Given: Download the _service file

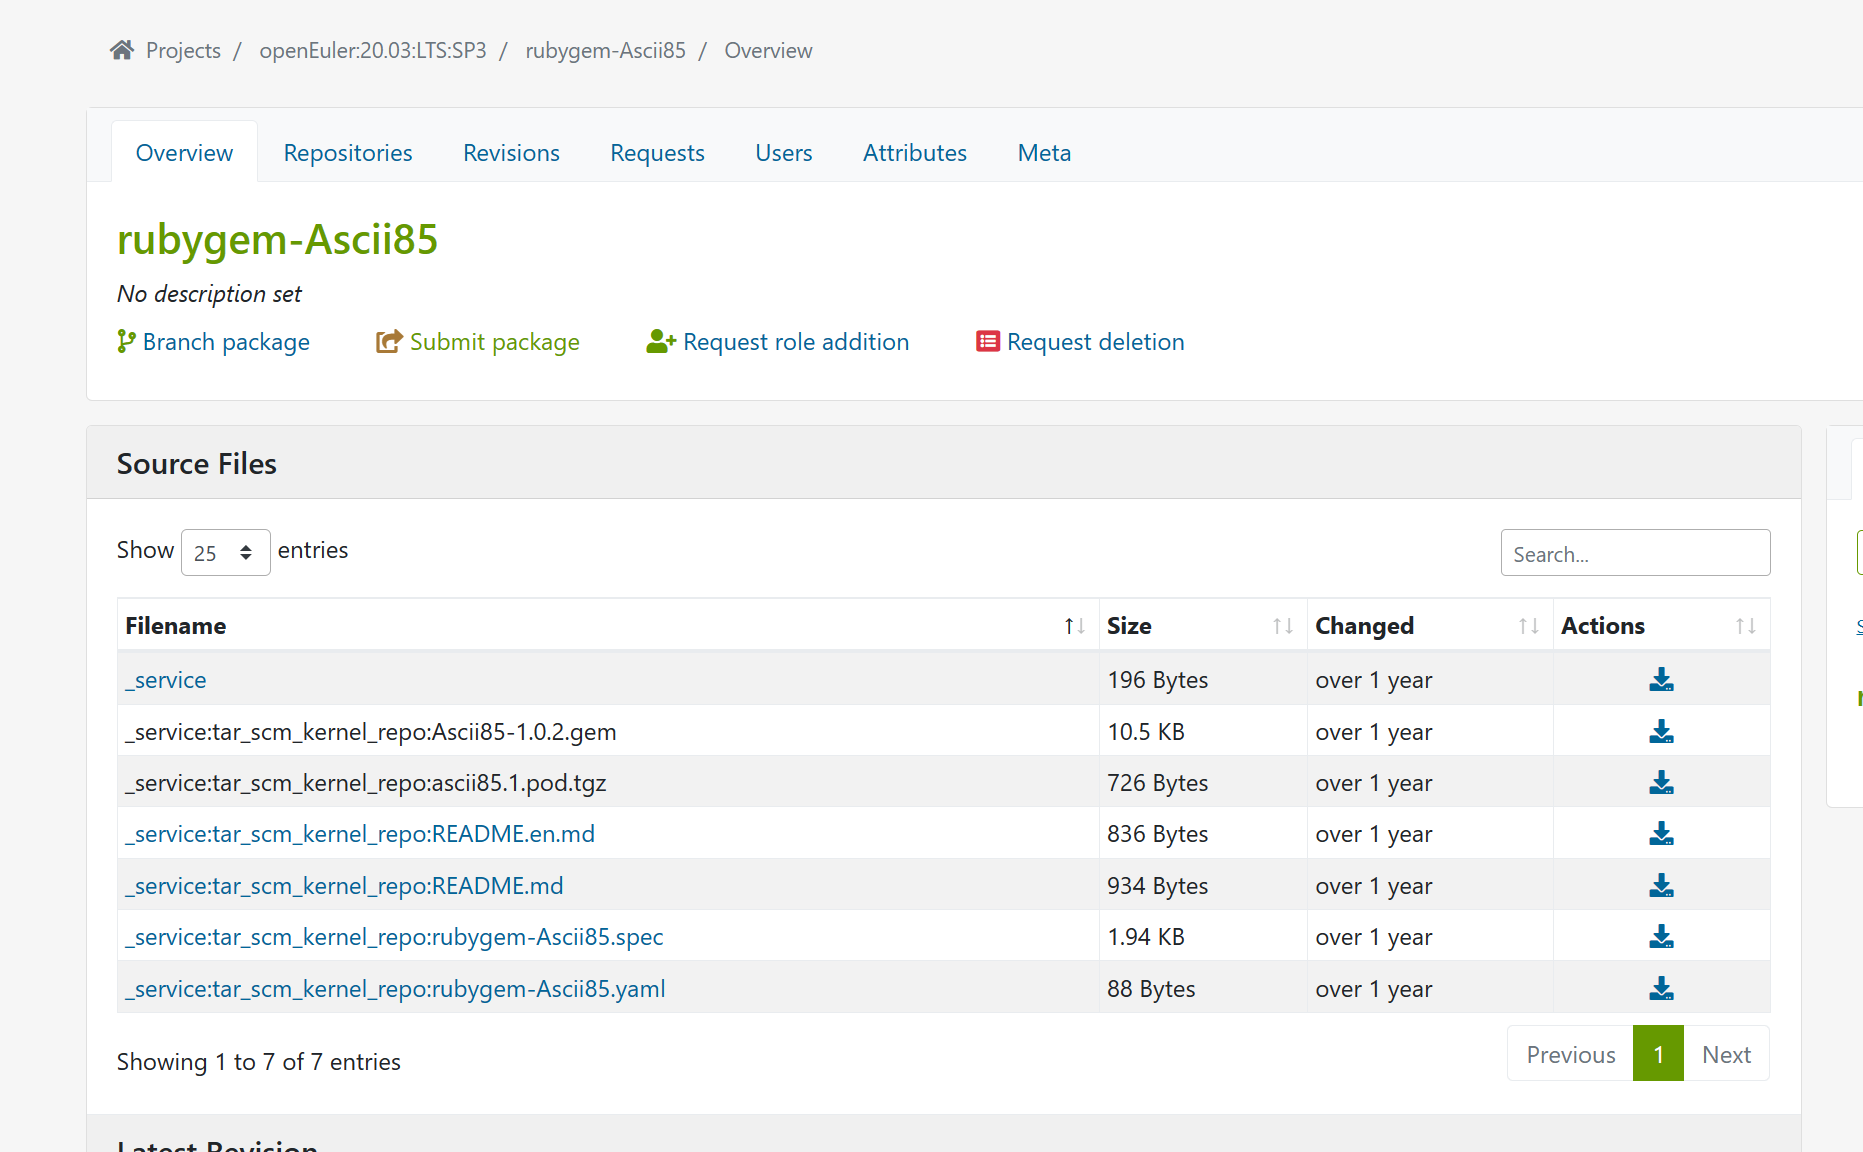Looking at the screenshot, I should 1661,680.
